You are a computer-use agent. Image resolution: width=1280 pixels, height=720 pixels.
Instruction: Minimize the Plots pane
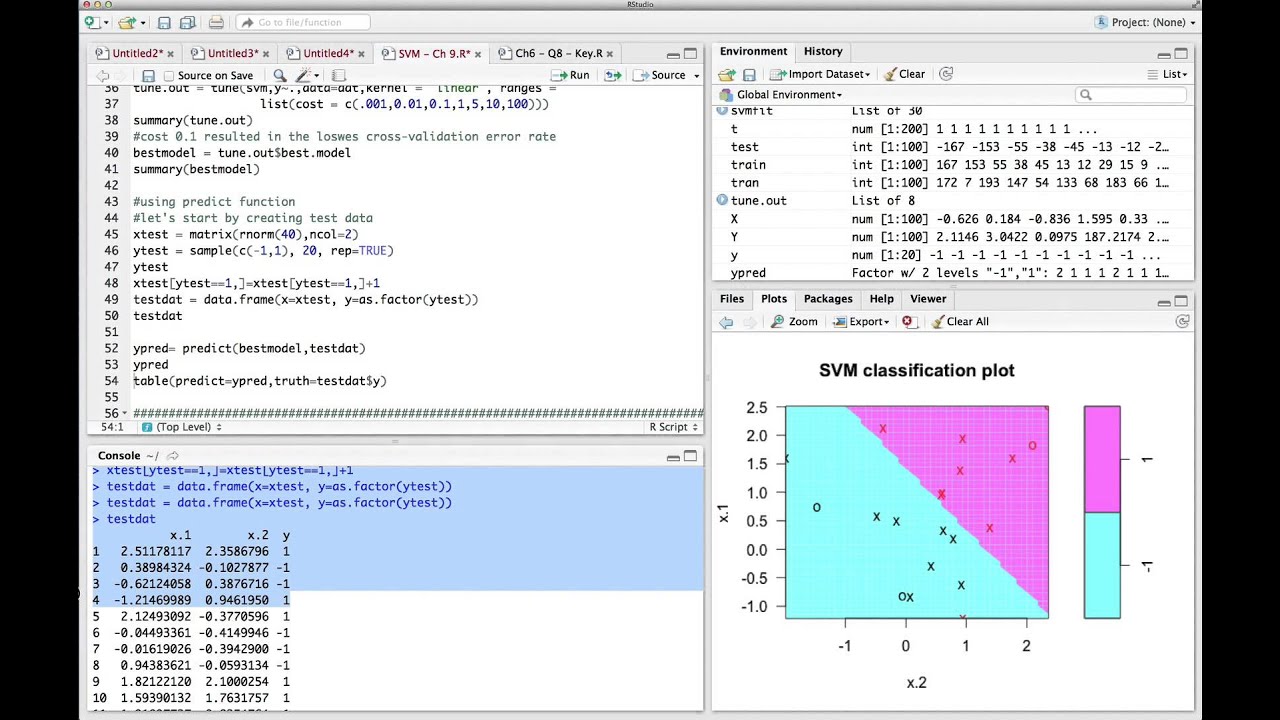1164,301
